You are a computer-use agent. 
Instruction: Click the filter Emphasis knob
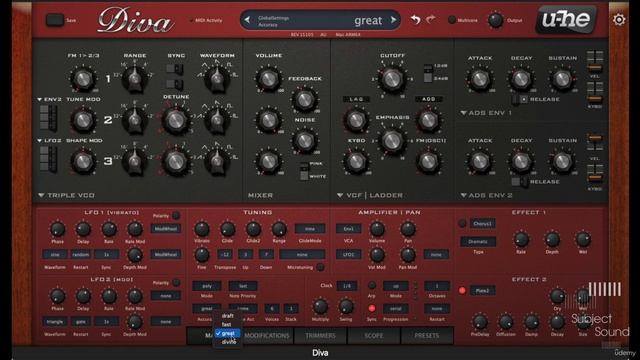coord(392,140)
